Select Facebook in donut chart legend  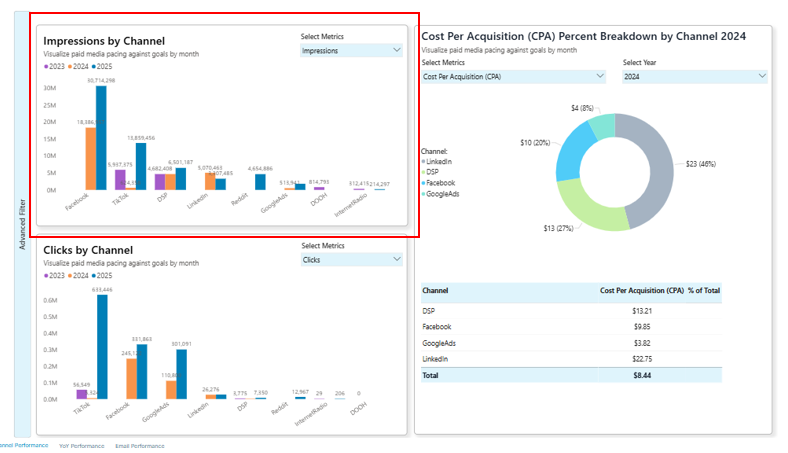click(440, 183)
